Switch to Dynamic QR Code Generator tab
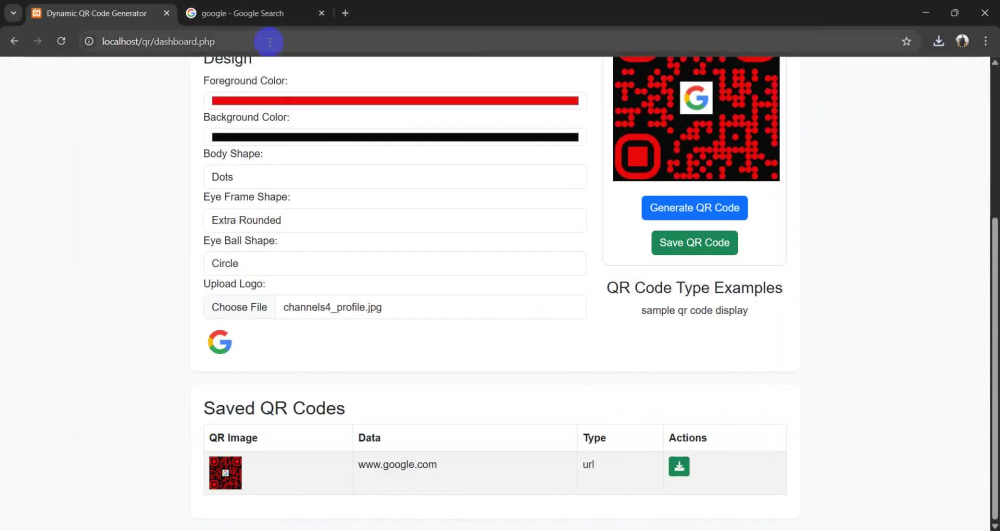Screen dimensions: 1000x531 pyautogui.click(x=96, y=13)
